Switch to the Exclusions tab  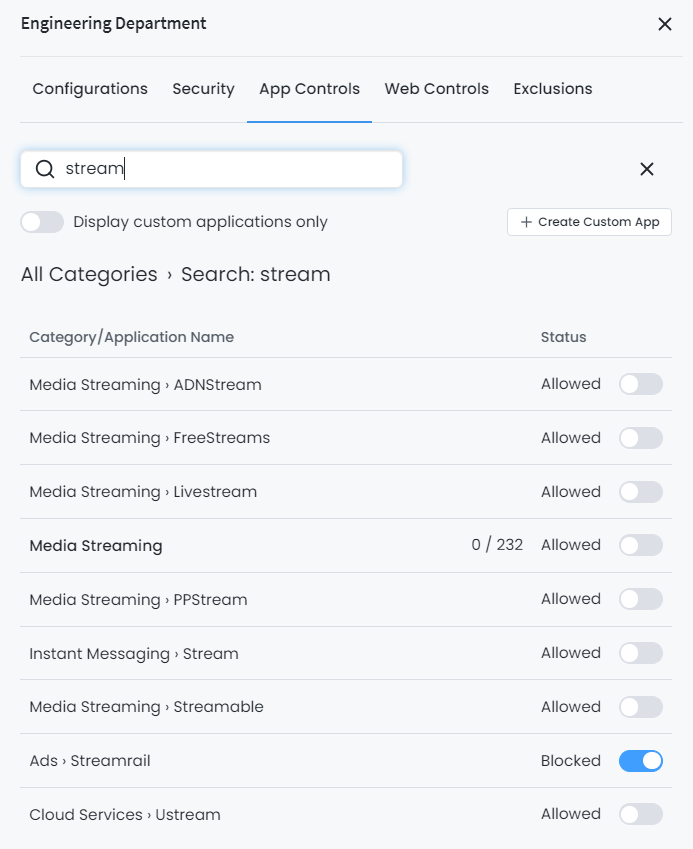coord(552,89)
